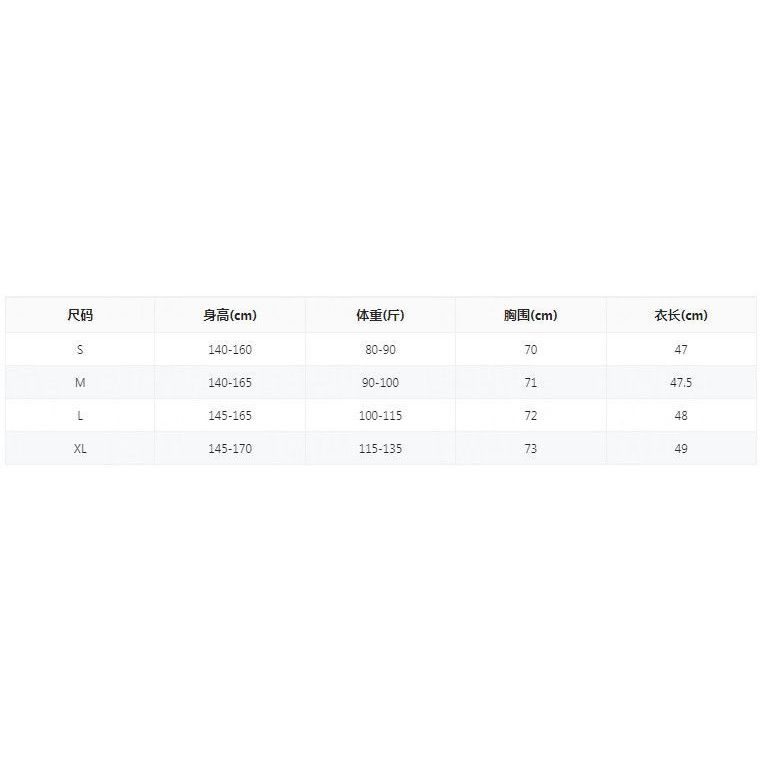Screen dimensions: 762x762
Task: Select the bust value 73
Action: pos(531,449)
